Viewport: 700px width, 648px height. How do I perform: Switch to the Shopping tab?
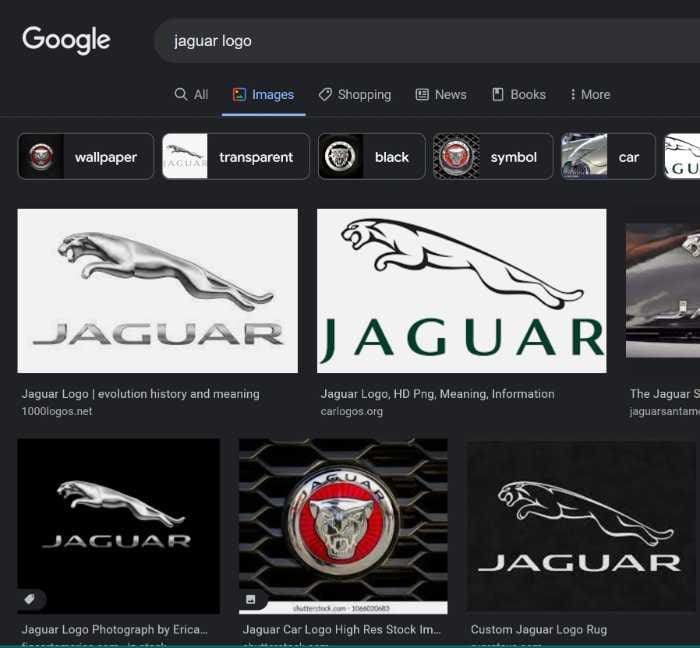[x=355, y=94]
